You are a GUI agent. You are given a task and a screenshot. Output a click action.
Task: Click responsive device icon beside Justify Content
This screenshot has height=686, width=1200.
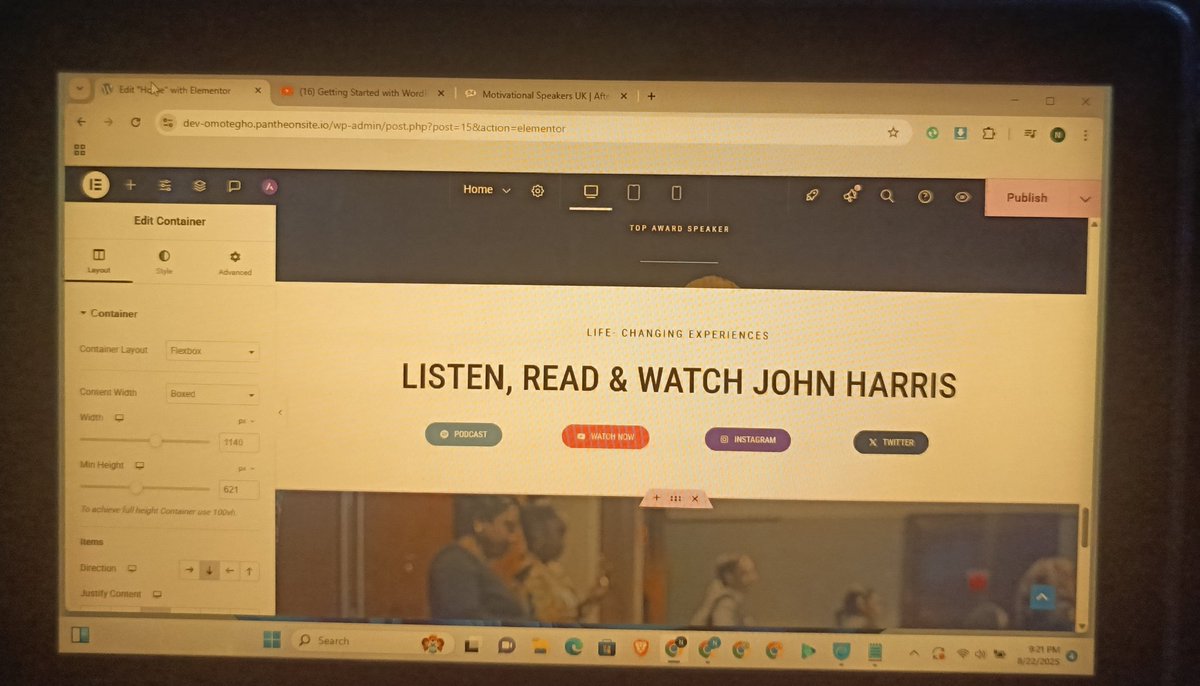tap(157, 594)
